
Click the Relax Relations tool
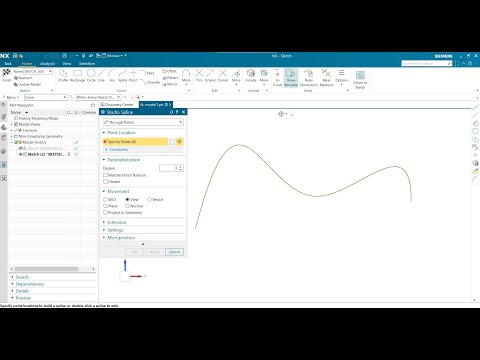tap(326, 78)
